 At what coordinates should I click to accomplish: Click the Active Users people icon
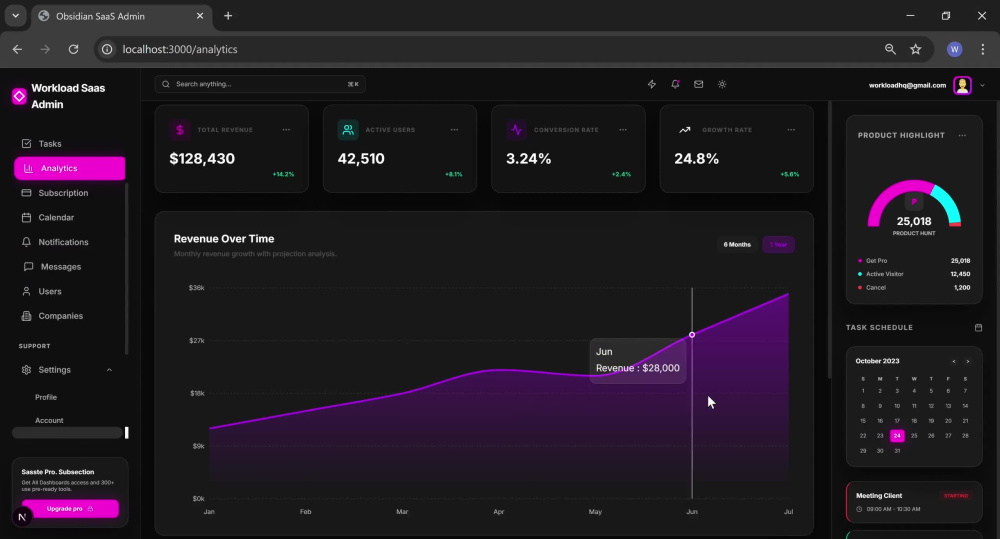point(348,129)
